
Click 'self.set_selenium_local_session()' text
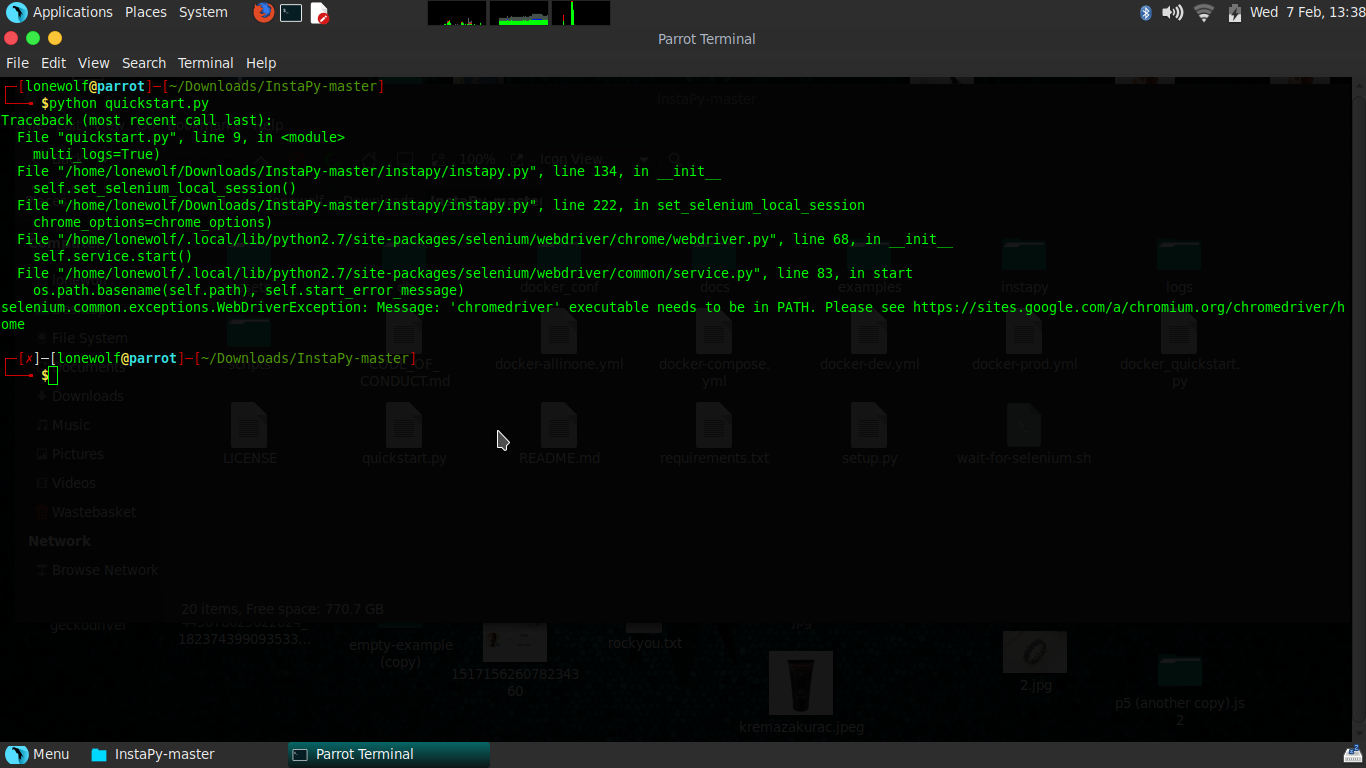[x=165, y=188]
